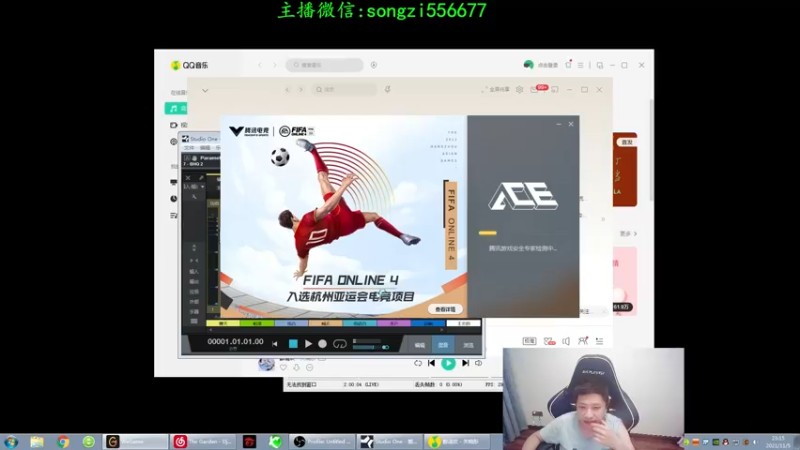Open the playlist queue icon

pos(599,341)
